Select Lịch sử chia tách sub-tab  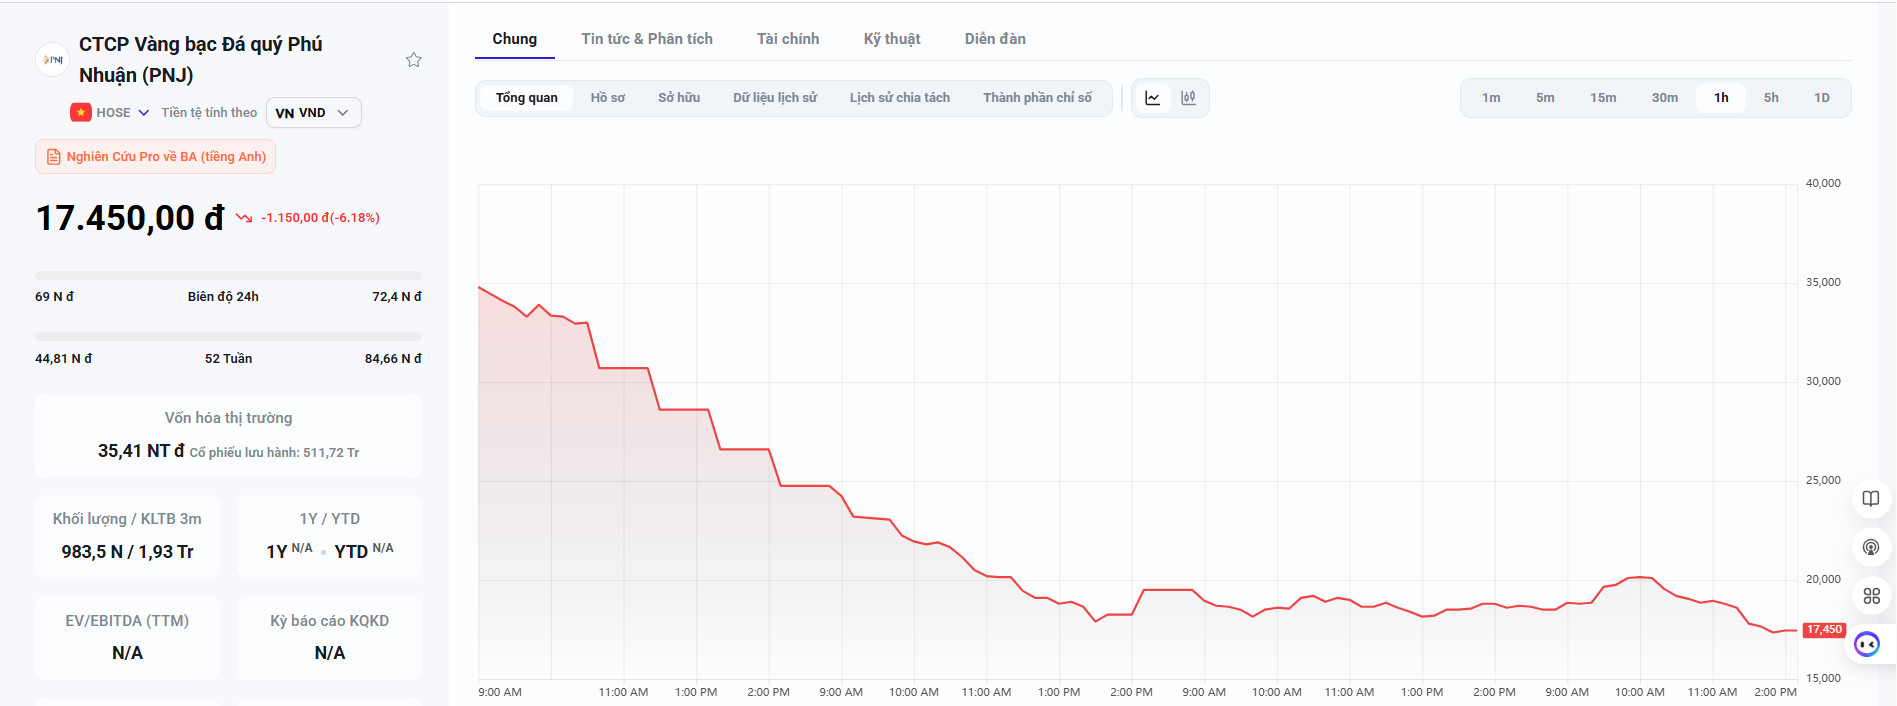coord(900,98)
